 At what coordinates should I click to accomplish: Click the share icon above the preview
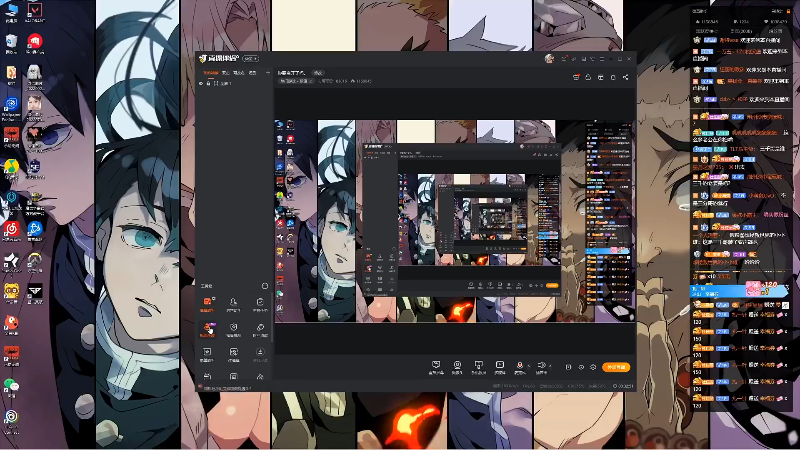626,77
